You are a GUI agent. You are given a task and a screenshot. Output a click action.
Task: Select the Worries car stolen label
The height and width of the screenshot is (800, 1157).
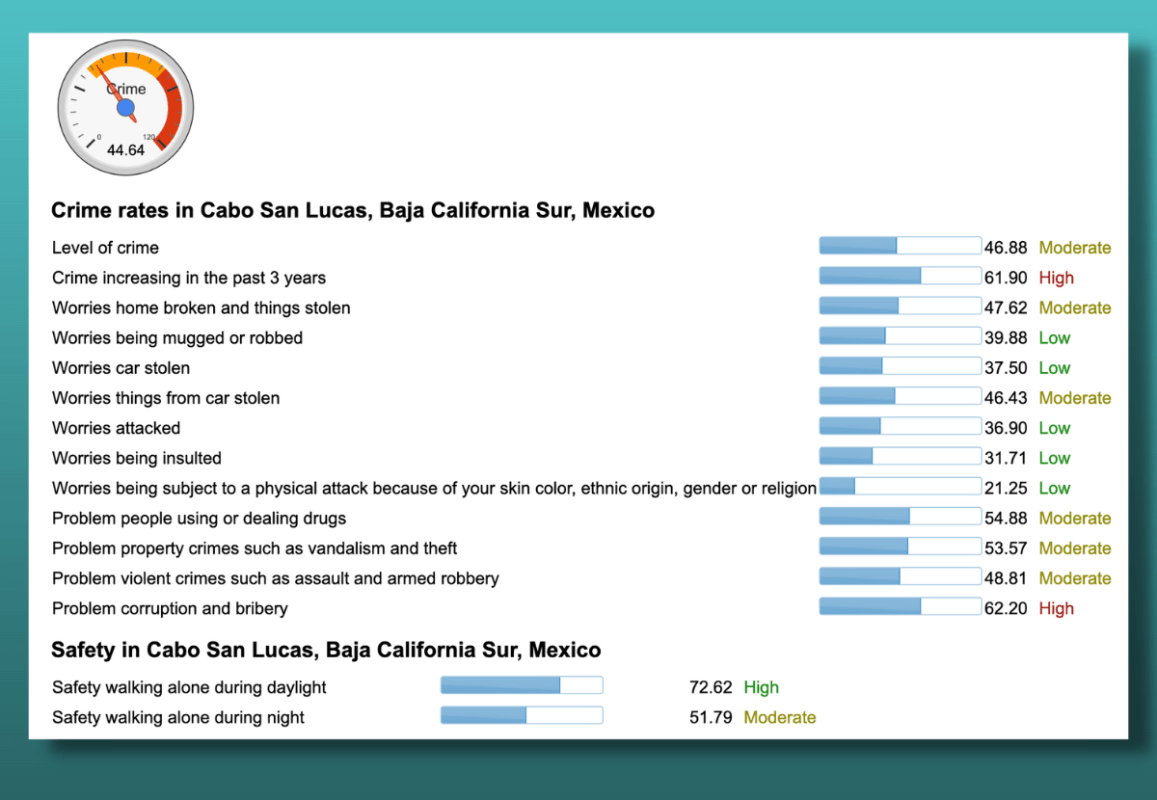pos(121,368)
